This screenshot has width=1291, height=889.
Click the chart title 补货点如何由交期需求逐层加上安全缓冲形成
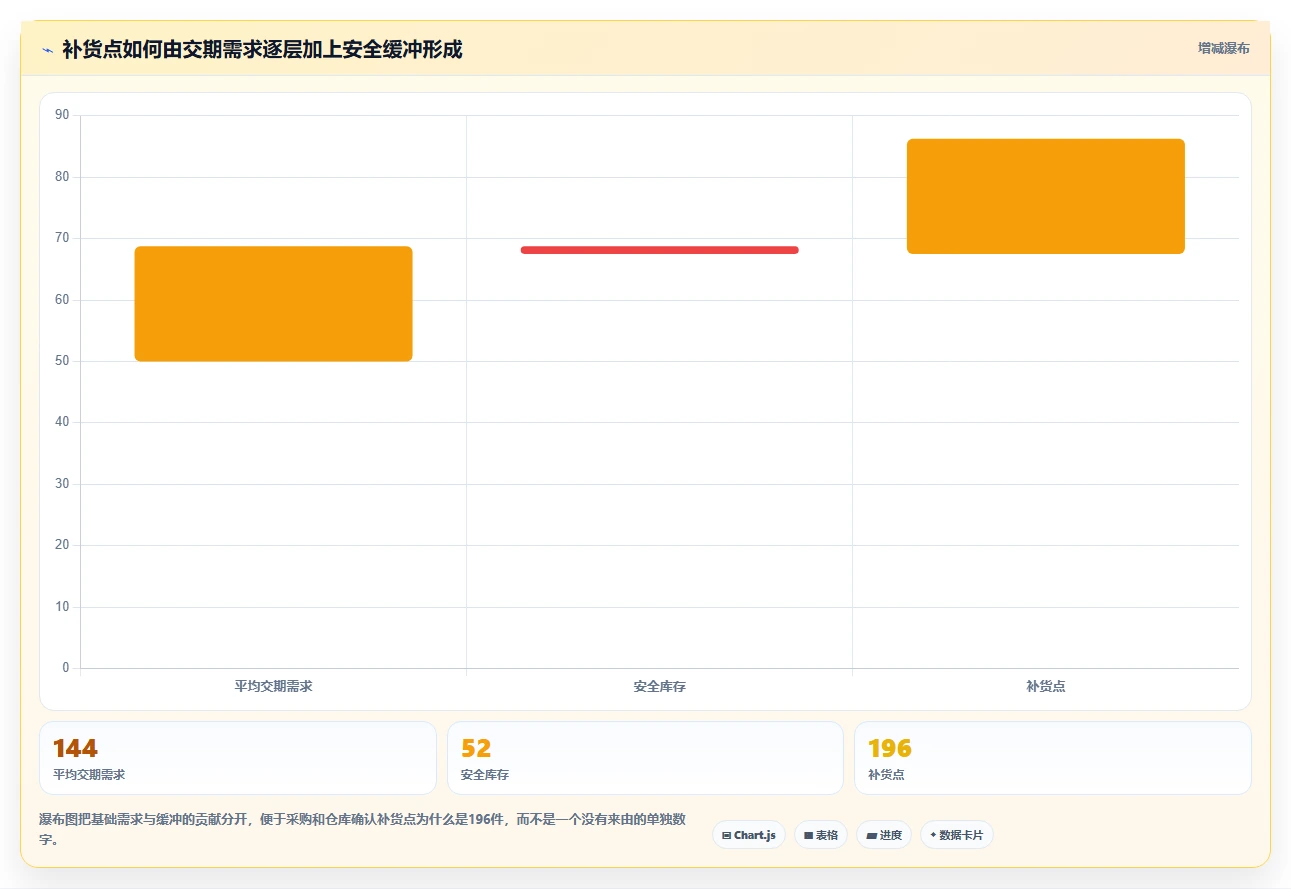coord(262,49)
